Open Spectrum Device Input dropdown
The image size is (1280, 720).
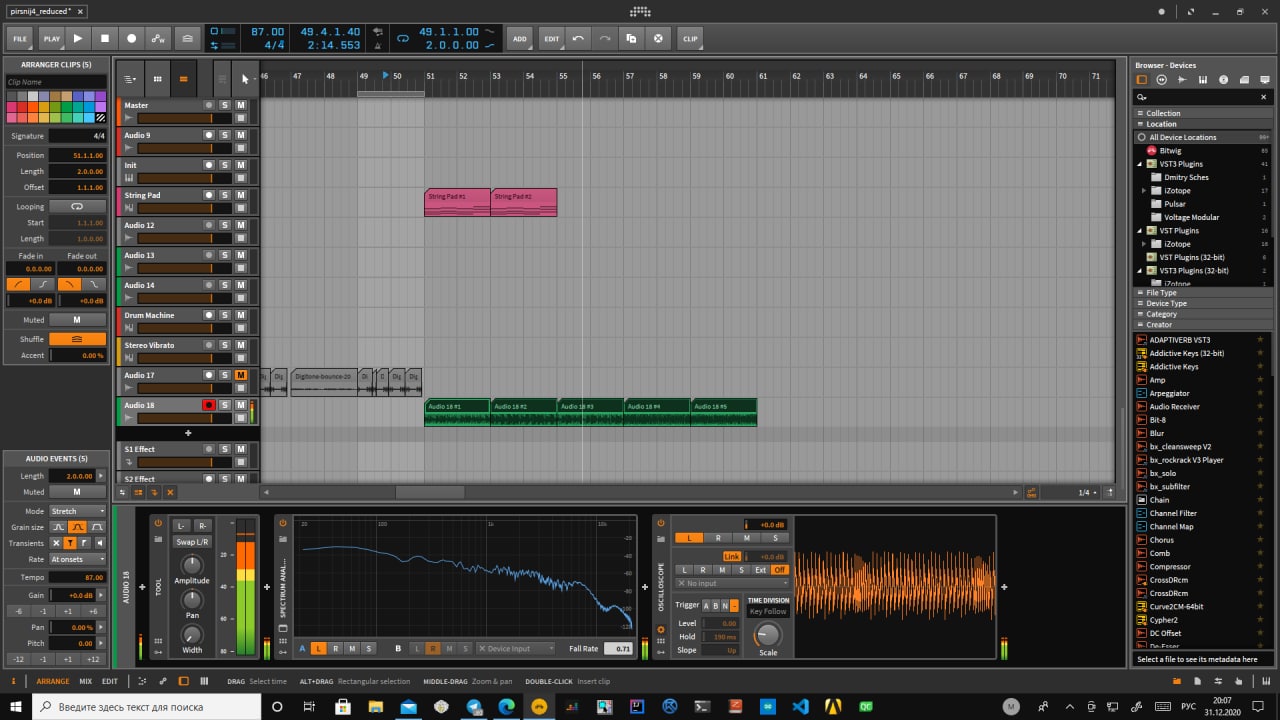515,648
